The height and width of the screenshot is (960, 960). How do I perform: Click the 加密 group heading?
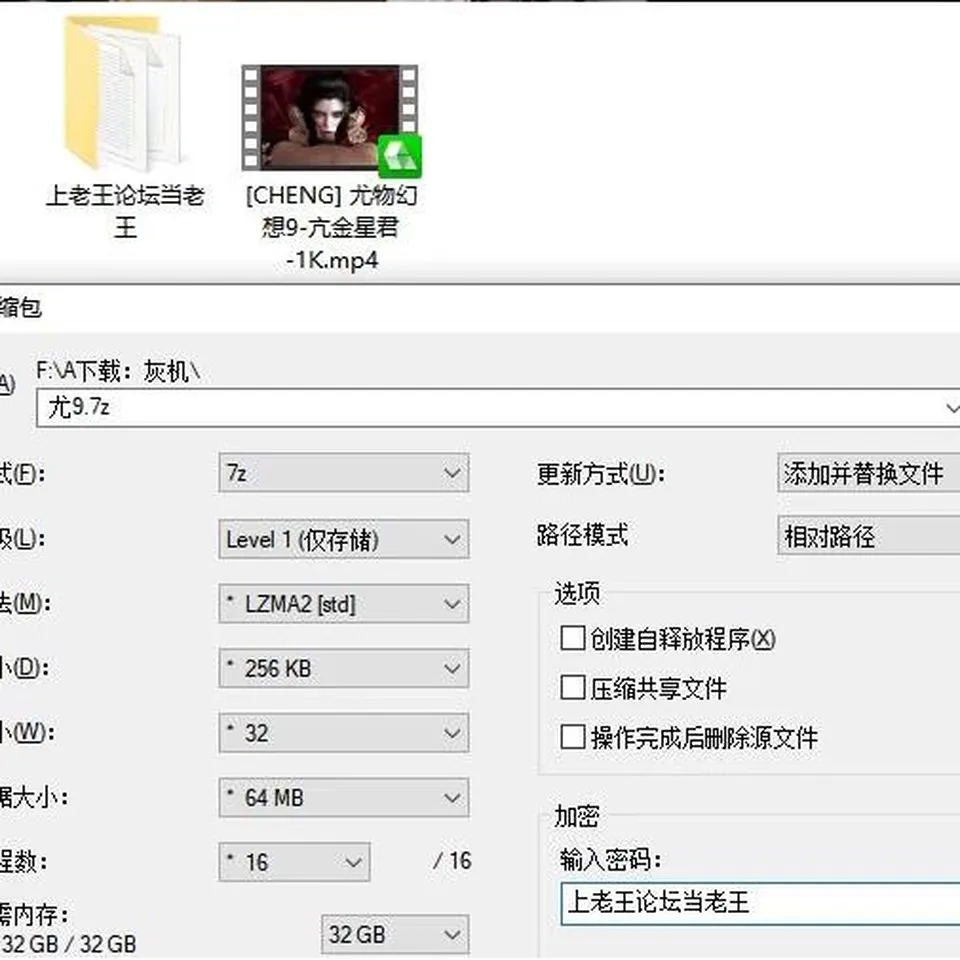[x=577, y=816]
